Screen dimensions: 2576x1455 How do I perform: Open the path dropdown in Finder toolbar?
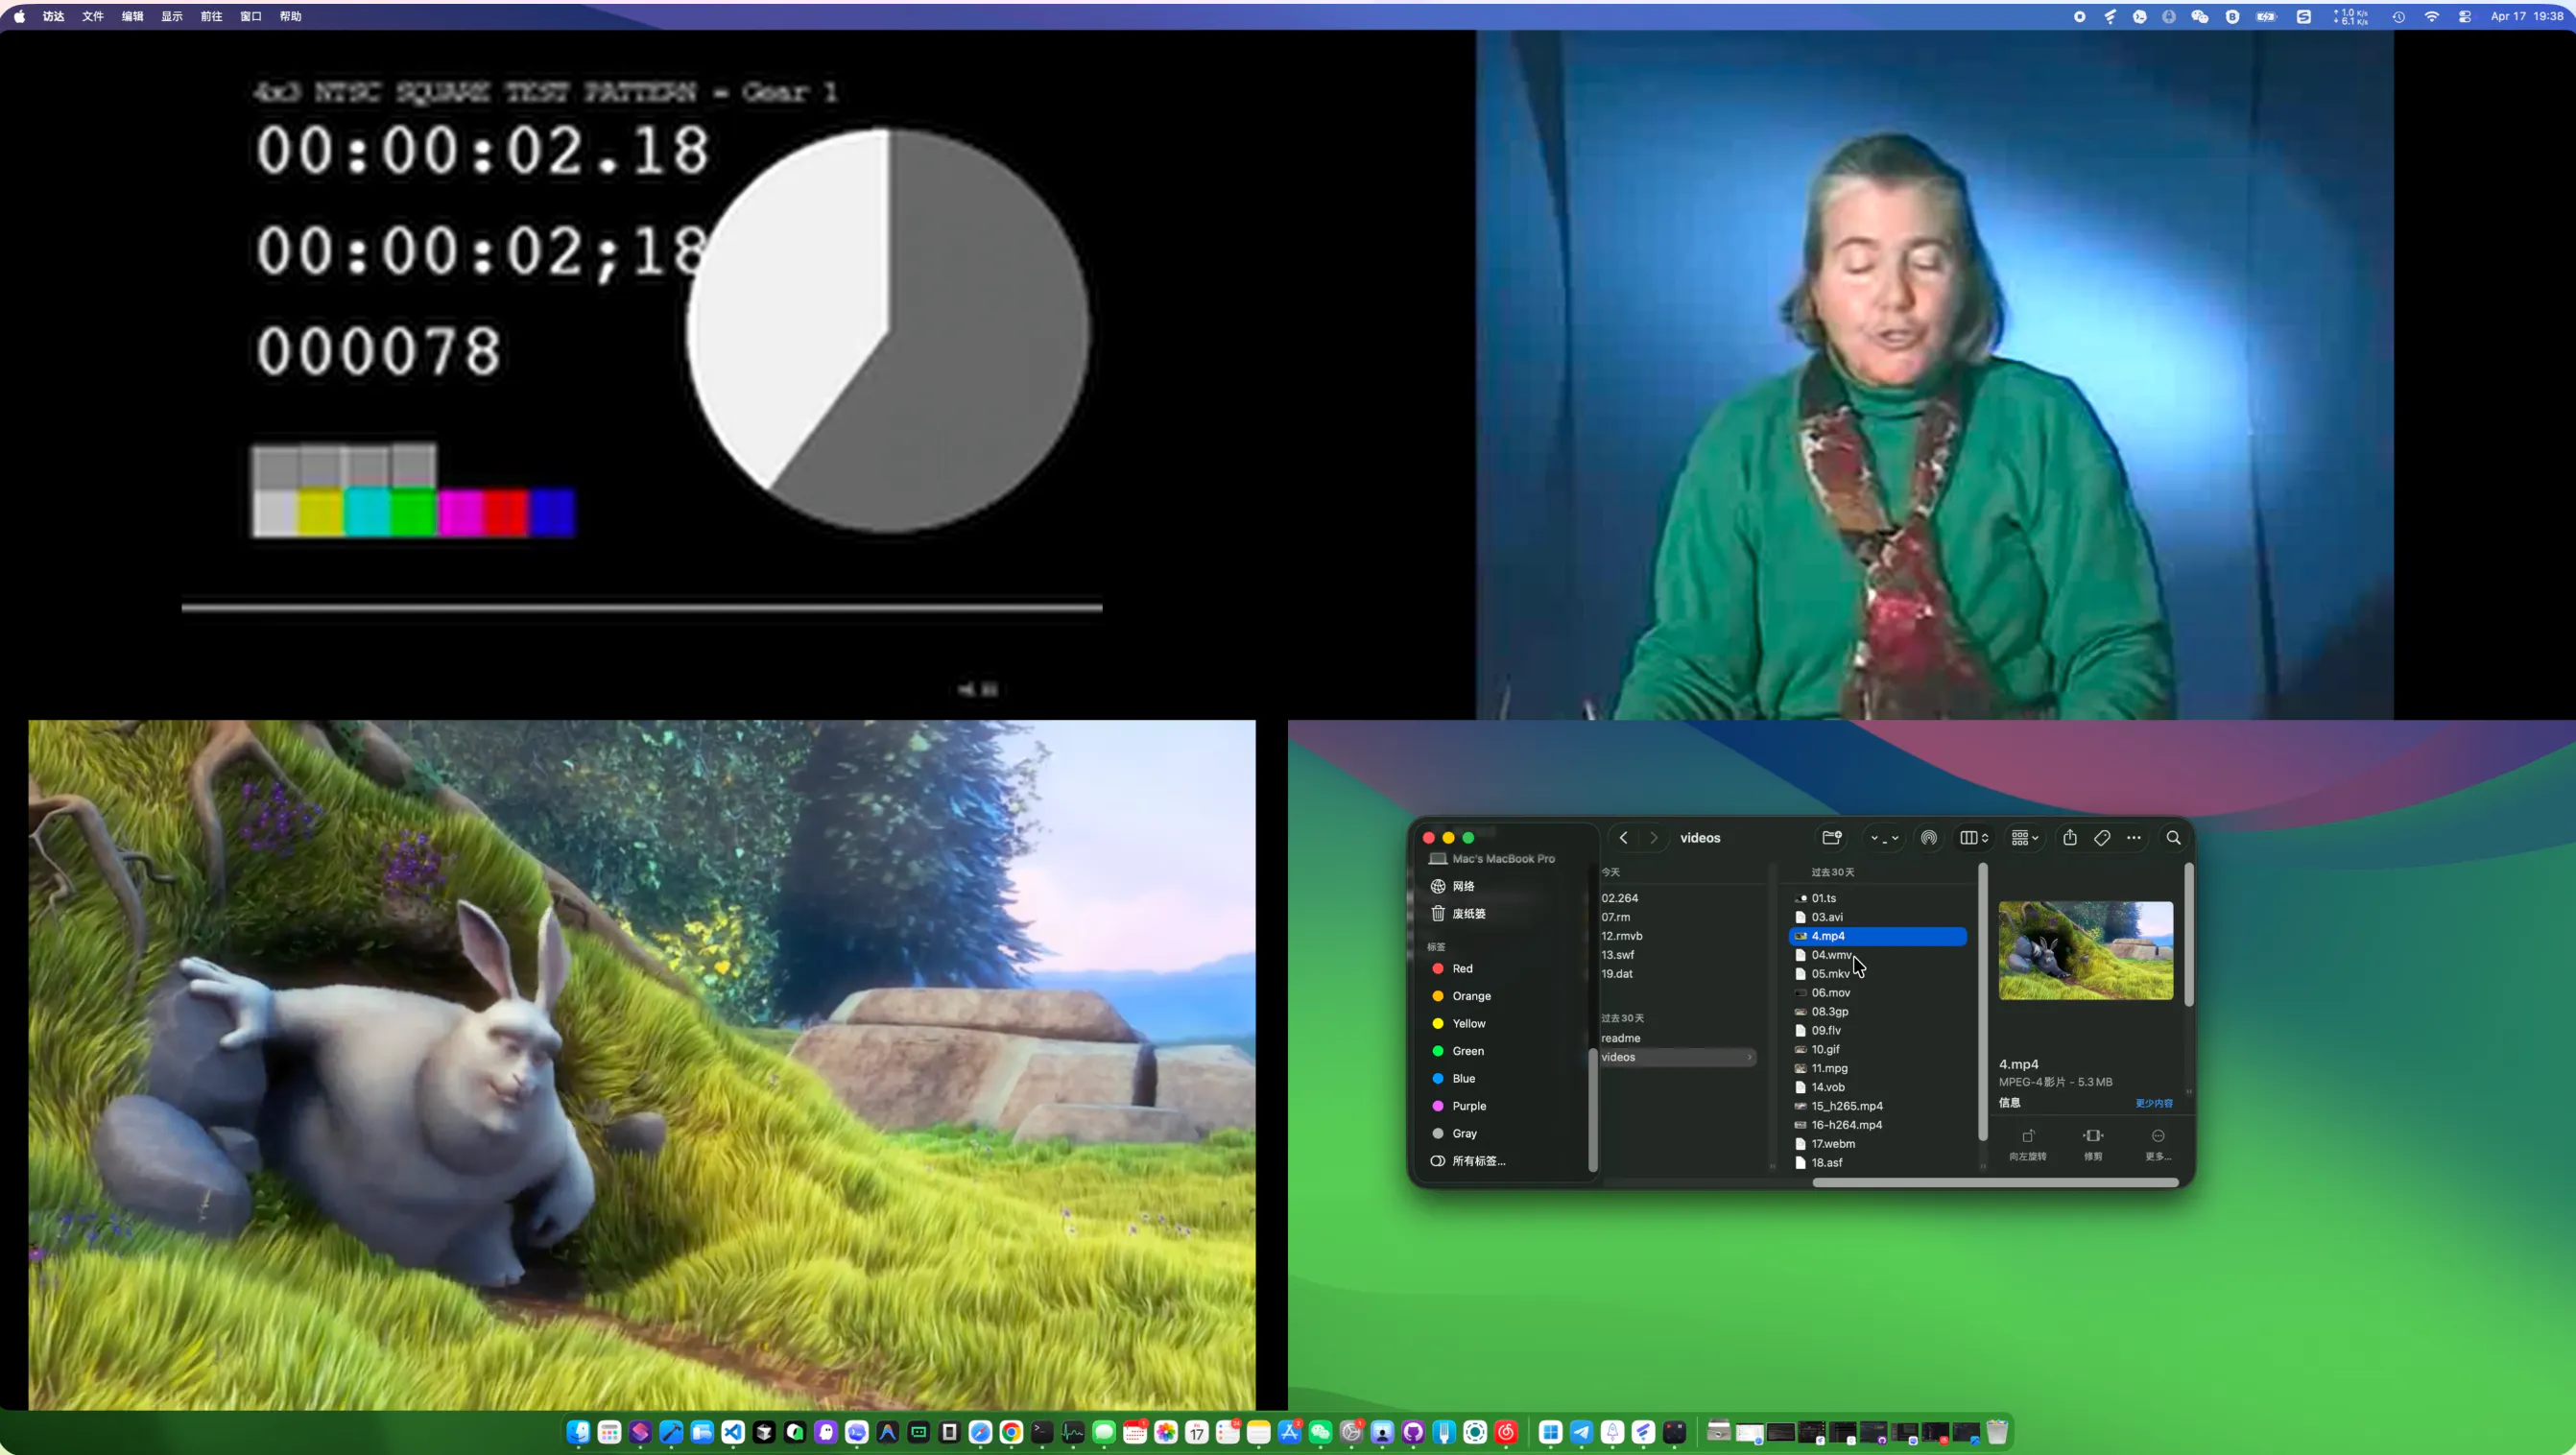click(1885, 838)
